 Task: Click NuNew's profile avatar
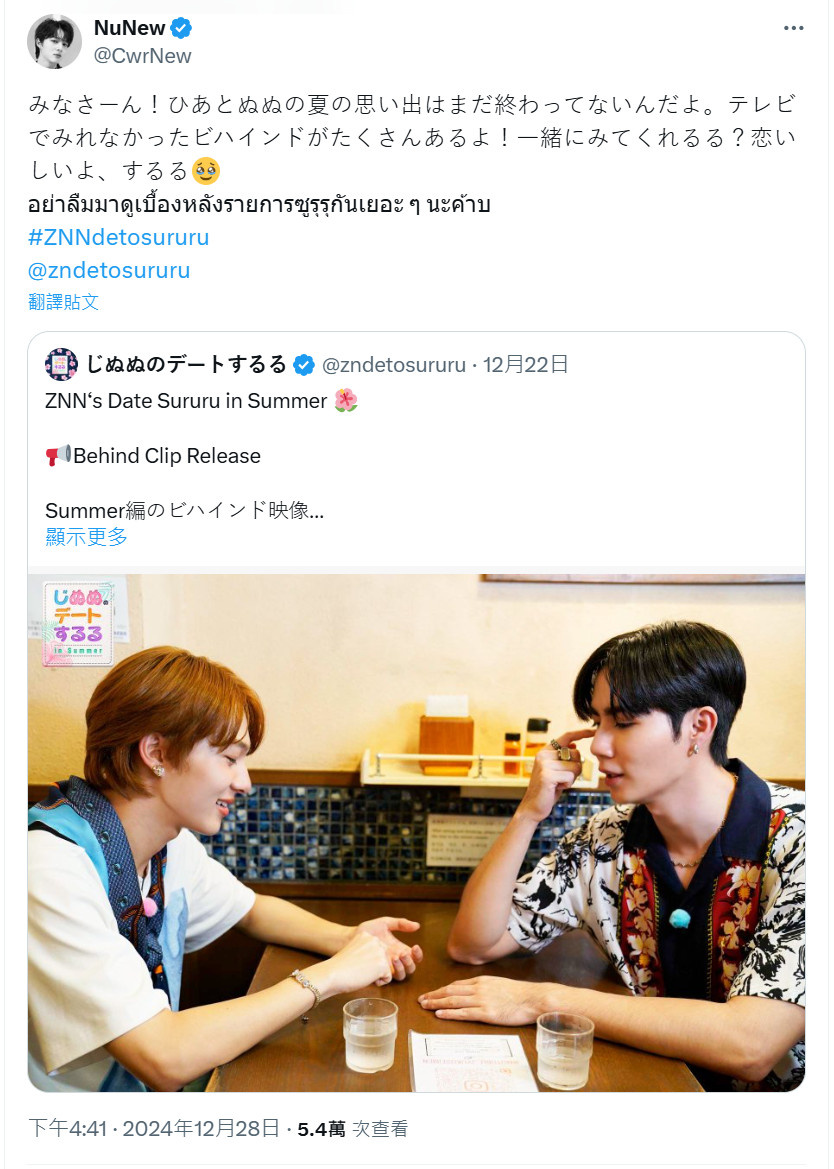click(x=54, y=42)
